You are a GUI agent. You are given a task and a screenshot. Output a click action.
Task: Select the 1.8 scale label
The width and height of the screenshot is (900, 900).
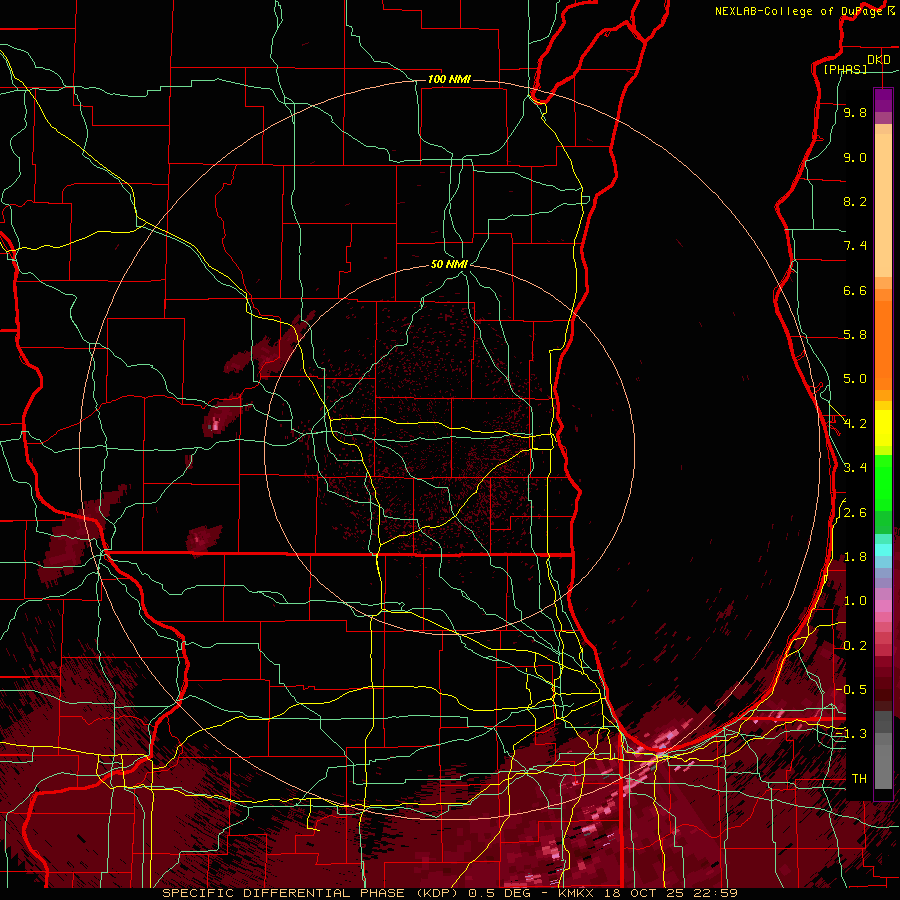tap(855, 557)
